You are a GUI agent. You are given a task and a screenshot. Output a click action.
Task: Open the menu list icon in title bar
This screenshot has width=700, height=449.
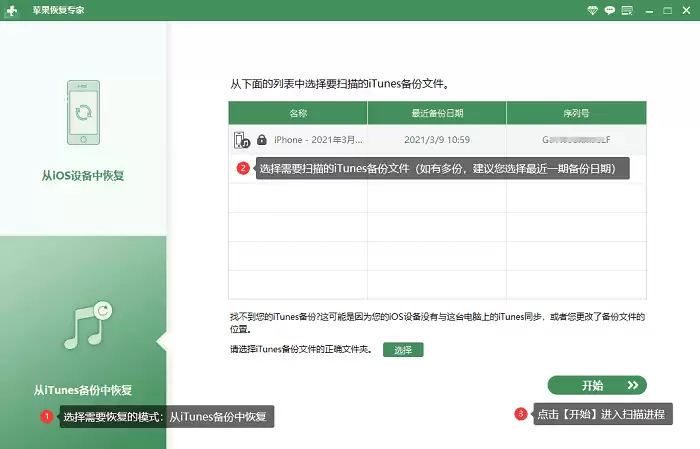(627, 10)
